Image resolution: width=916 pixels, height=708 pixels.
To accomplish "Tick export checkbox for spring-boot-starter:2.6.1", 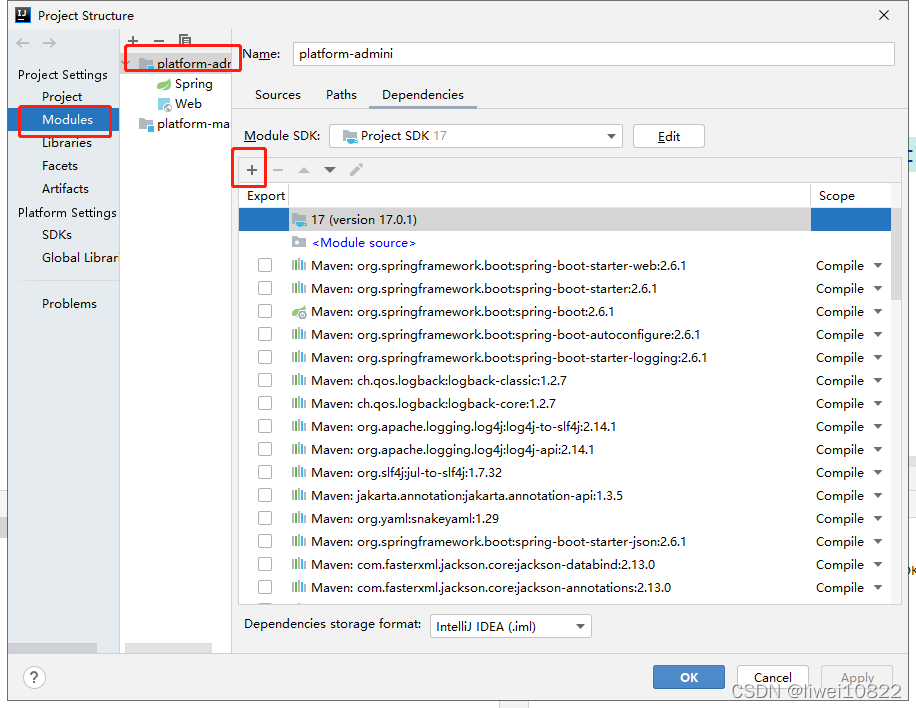I will point(265,288).
